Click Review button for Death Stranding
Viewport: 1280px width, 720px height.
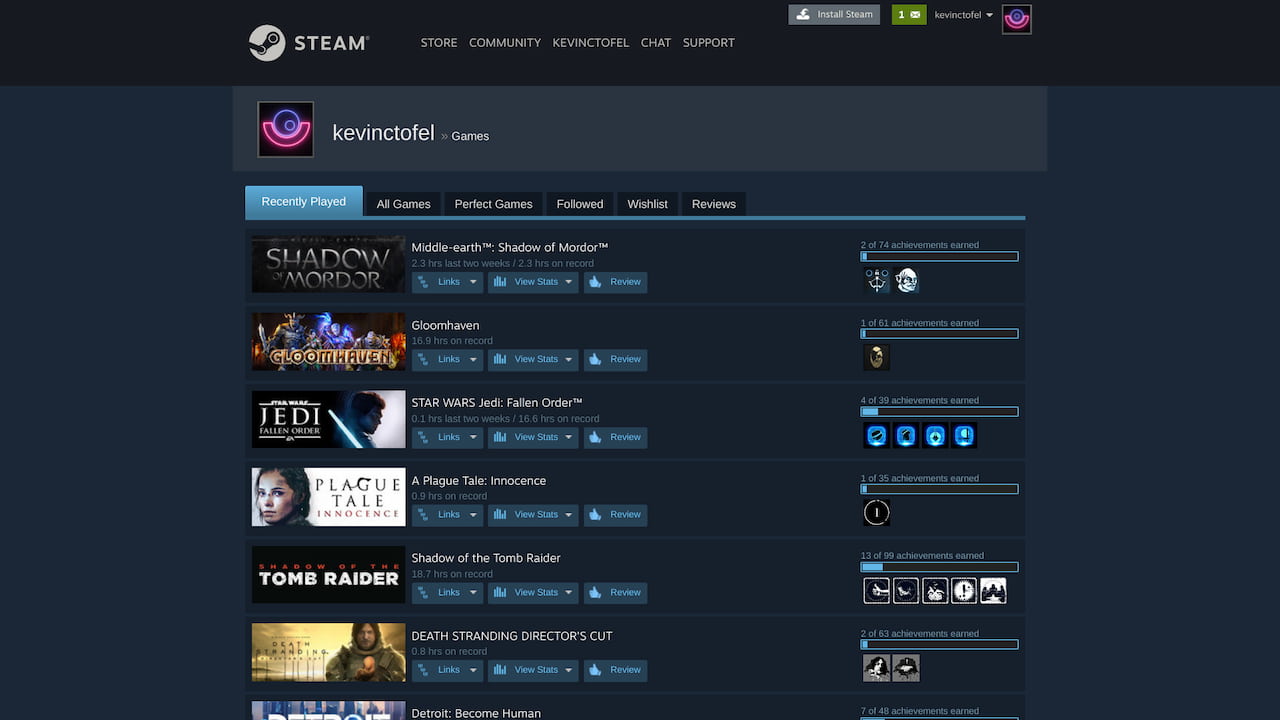tap(616, 670)
